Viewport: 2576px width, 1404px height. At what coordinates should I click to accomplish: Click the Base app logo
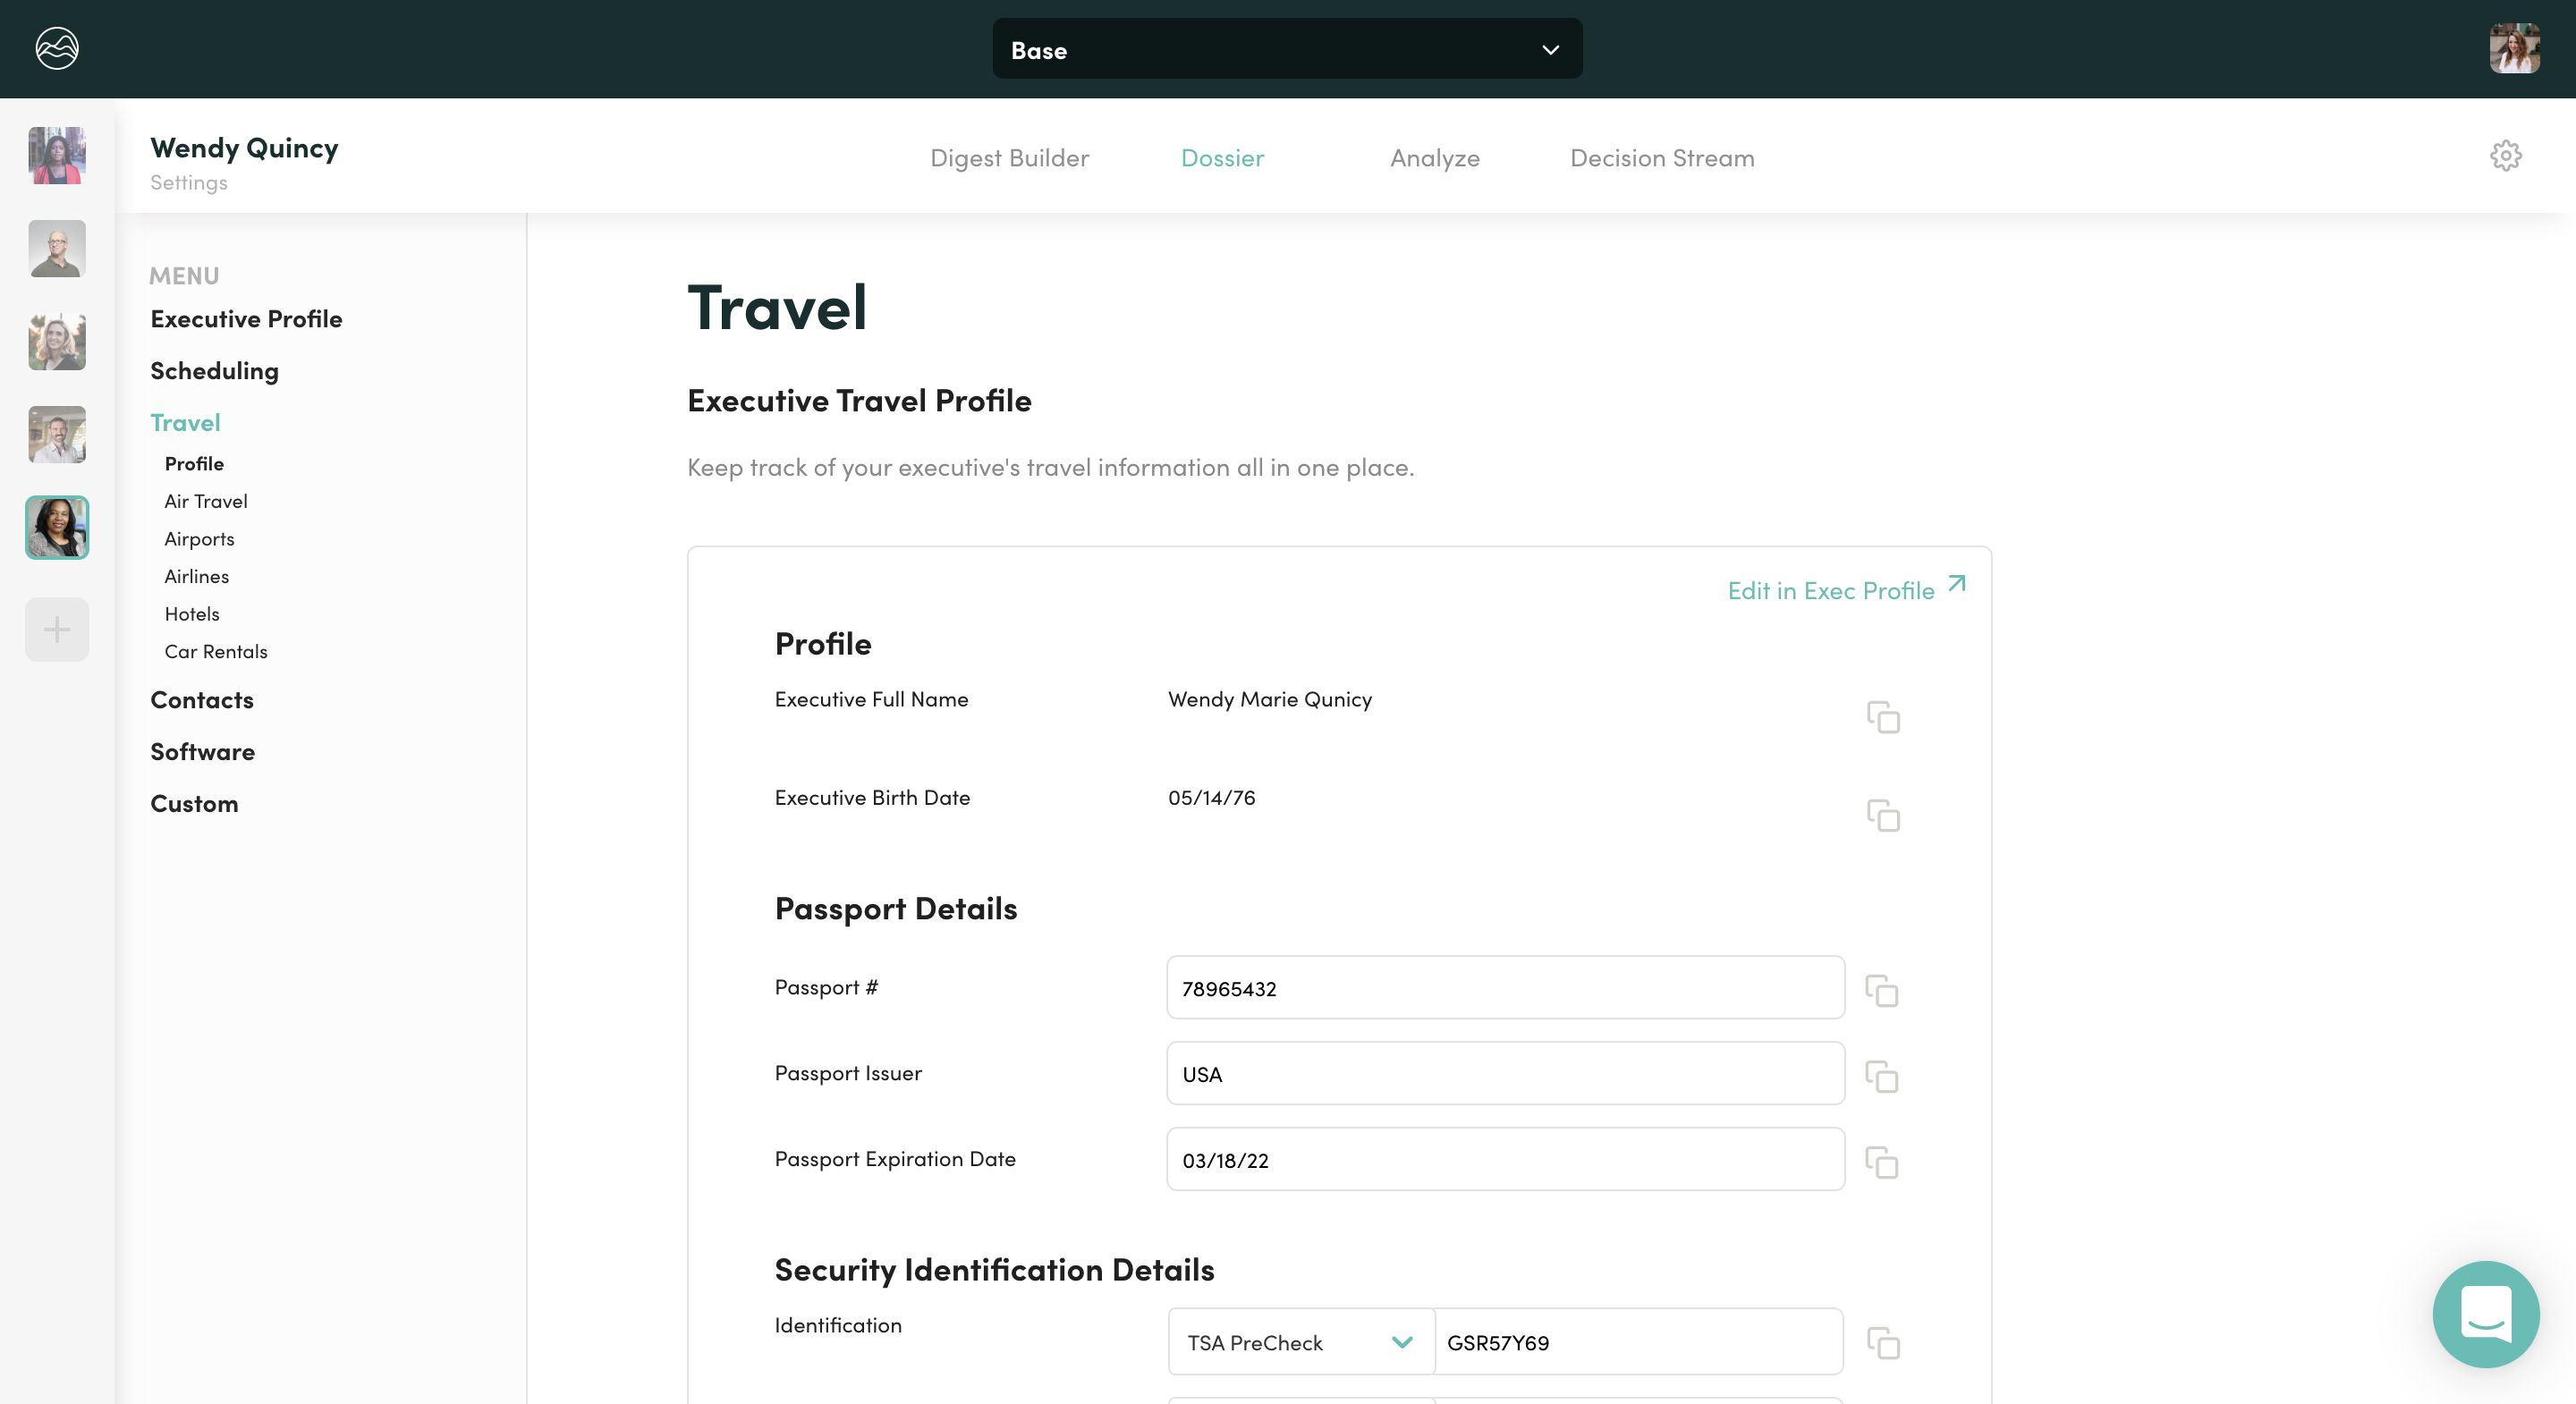[57, 48]
